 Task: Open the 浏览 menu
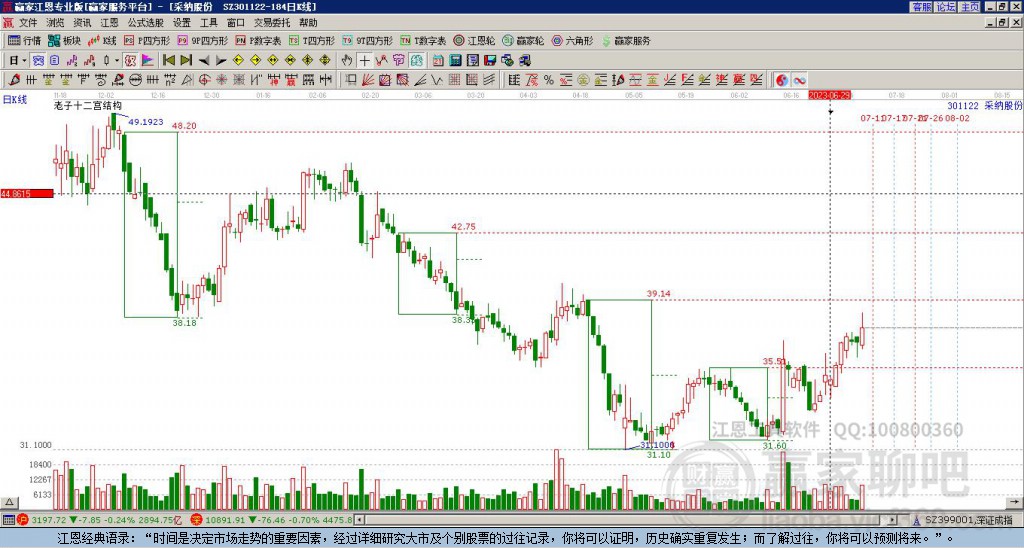(56, 23)
